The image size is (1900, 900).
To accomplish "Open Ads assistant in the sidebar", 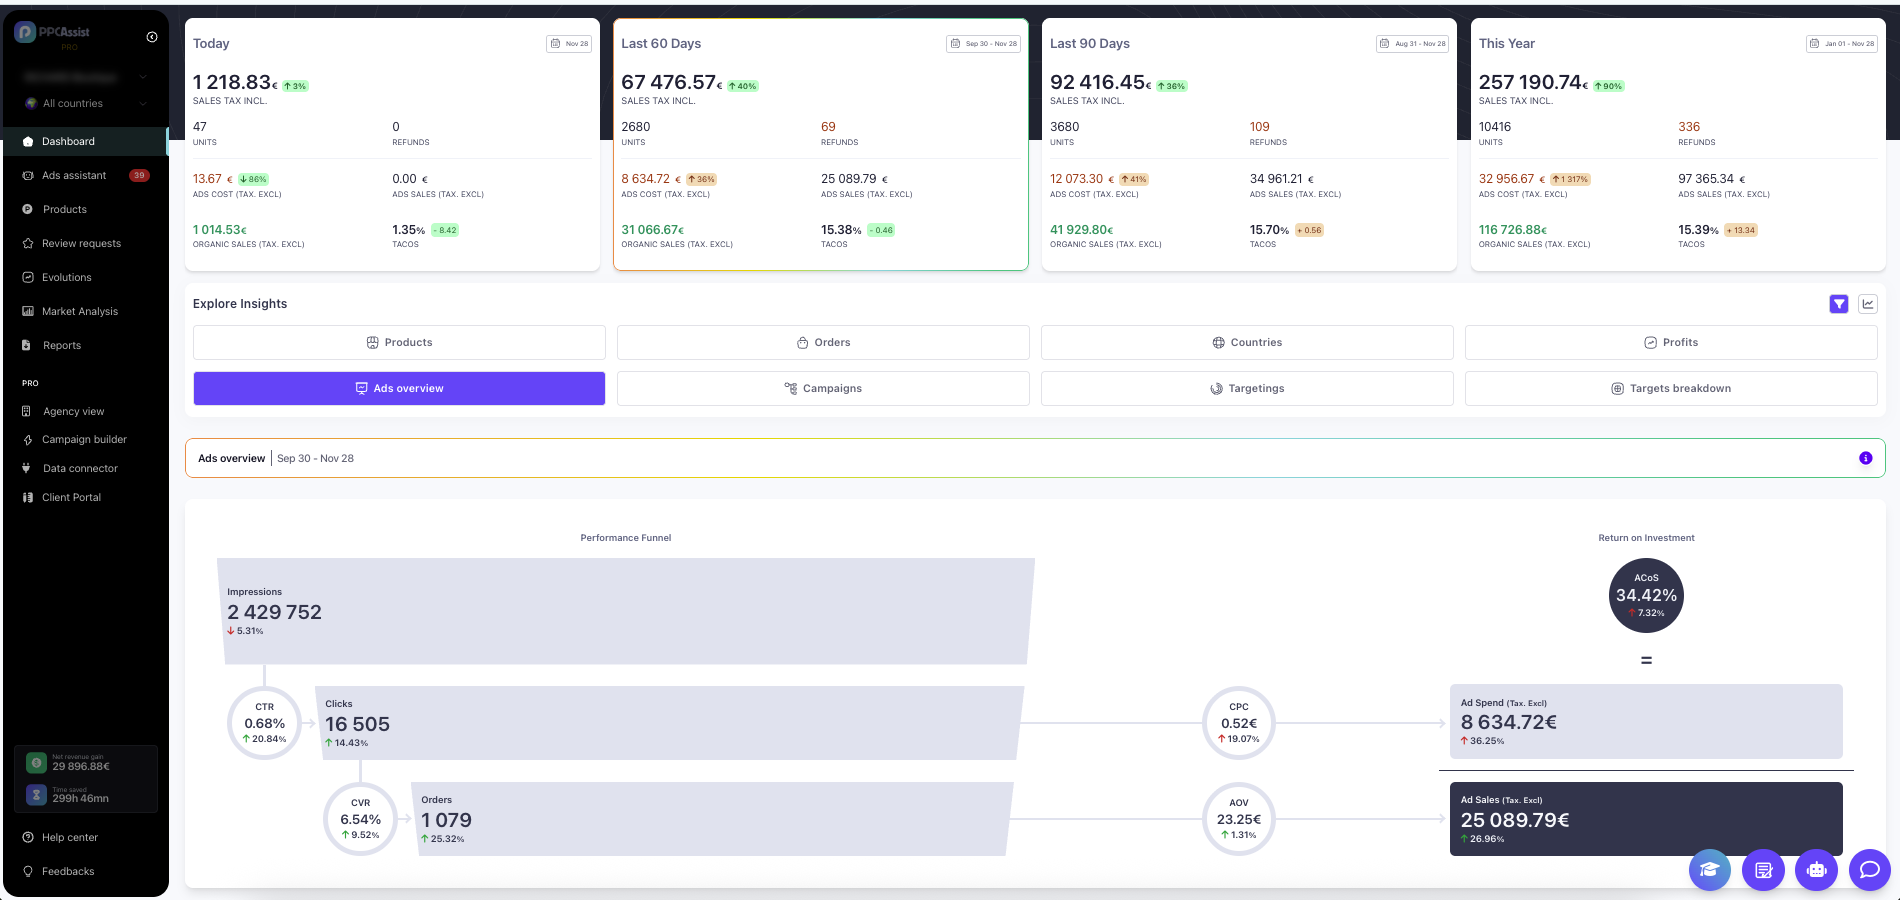I will coord(74,176).
